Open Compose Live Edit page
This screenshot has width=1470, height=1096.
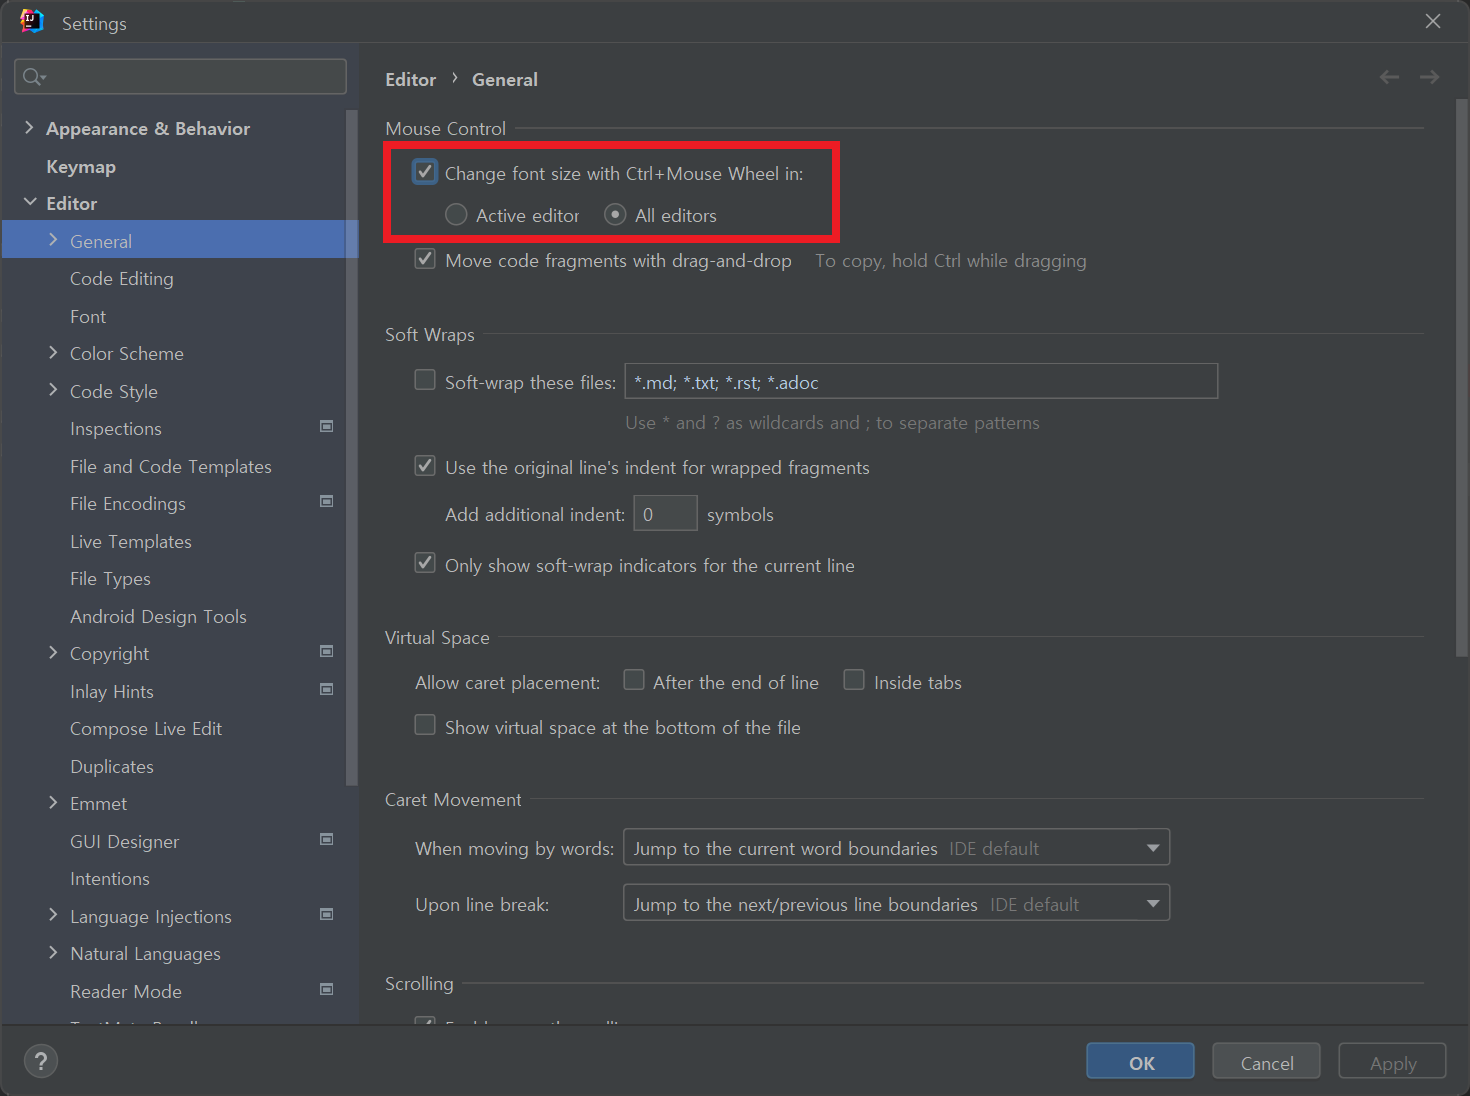click(x=146, y=729)
